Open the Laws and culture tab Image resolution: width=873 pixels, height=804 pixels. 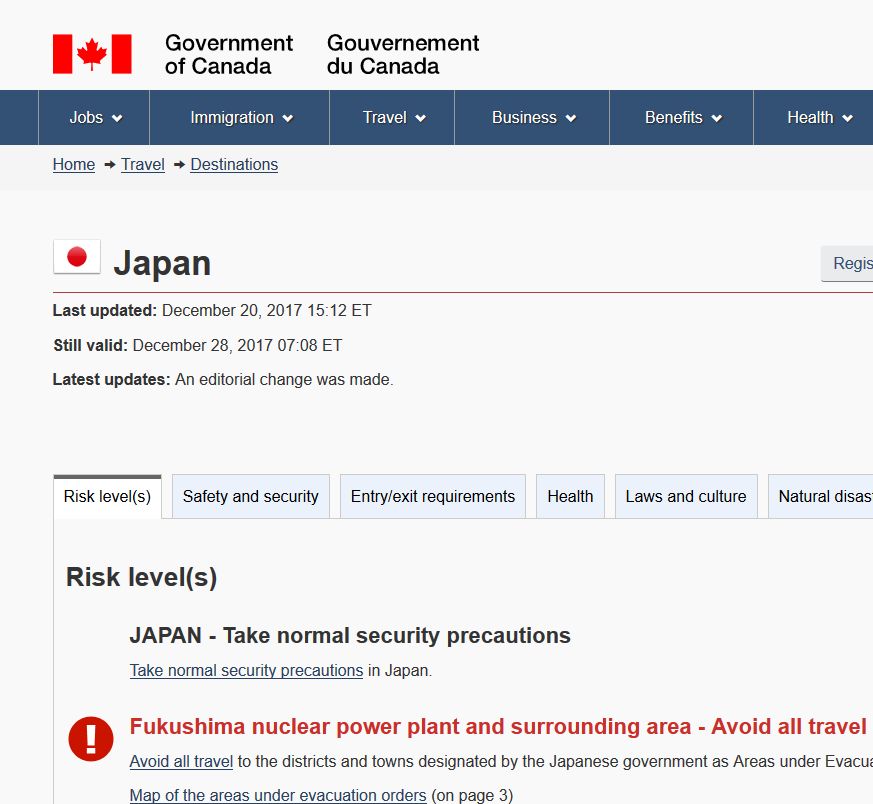point(685,497)
